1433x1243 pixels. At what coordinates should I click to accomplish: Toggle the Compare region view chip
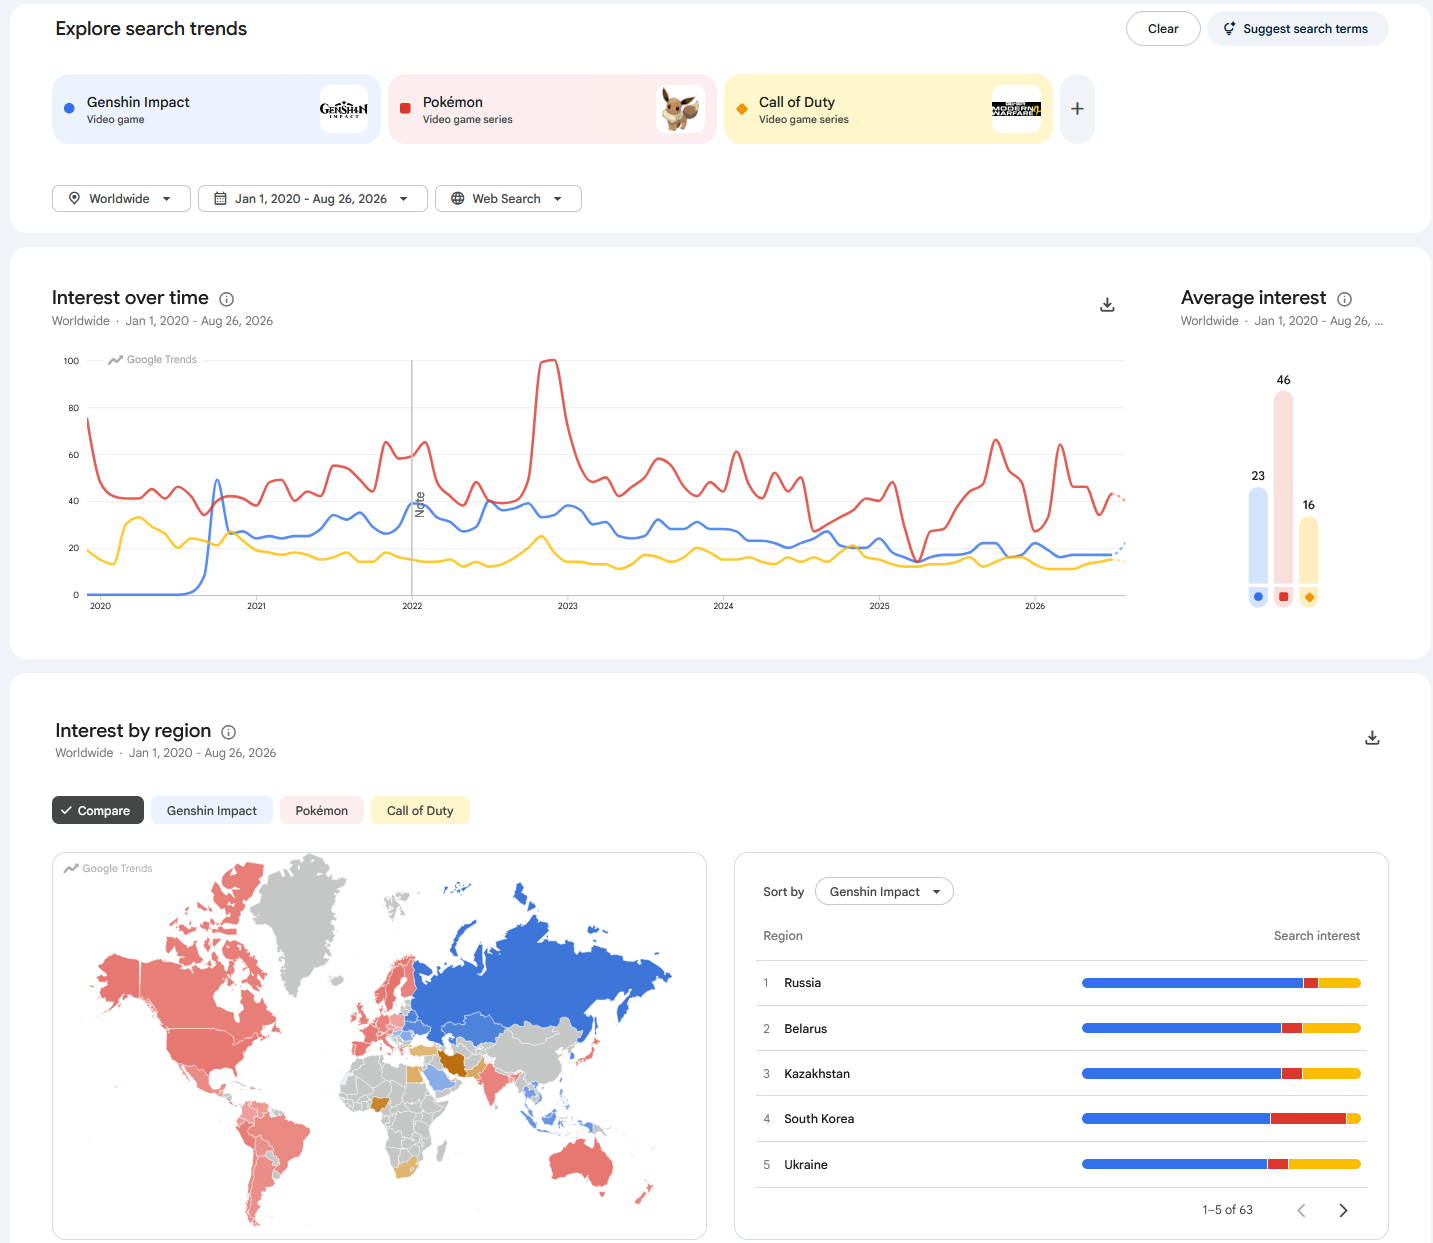pos(98,810)
